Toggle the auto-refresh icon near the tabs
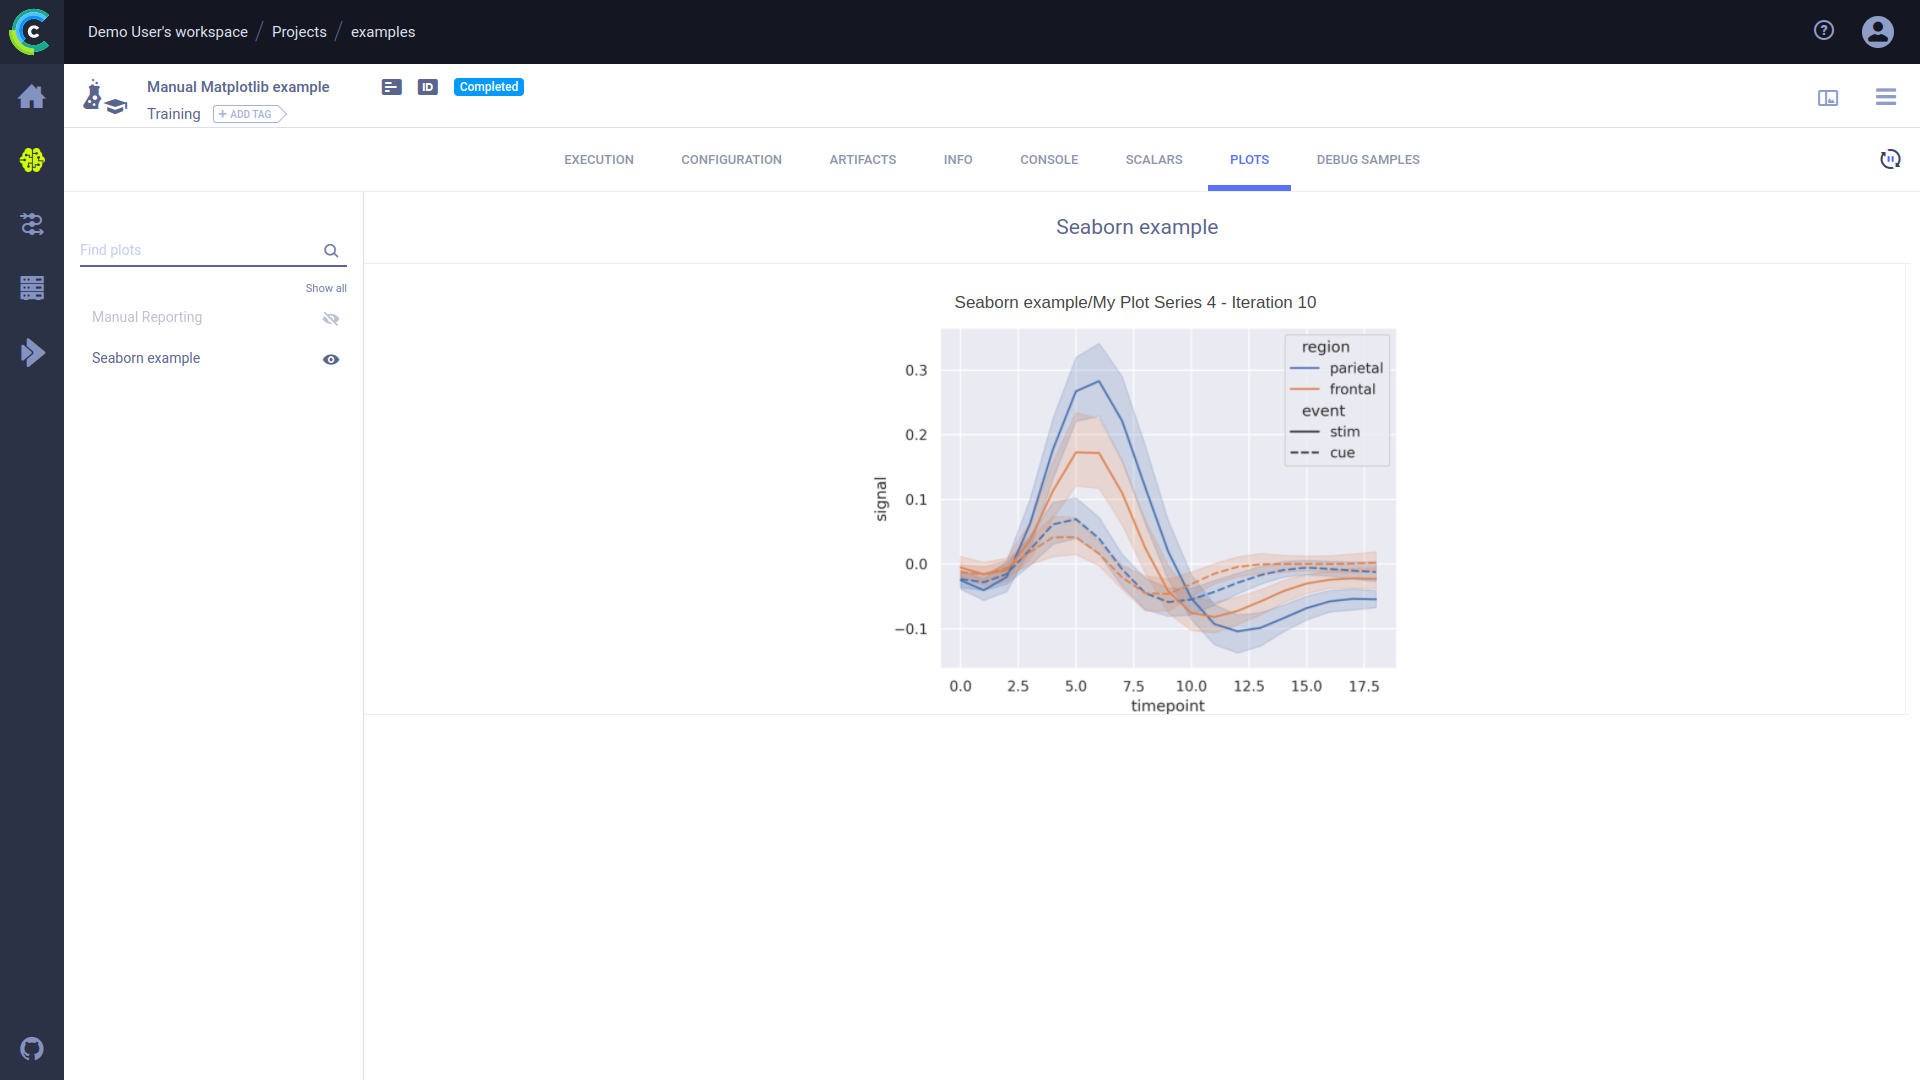Viewport: 1920px width, 1080px height. click(x=1889, y=159)
